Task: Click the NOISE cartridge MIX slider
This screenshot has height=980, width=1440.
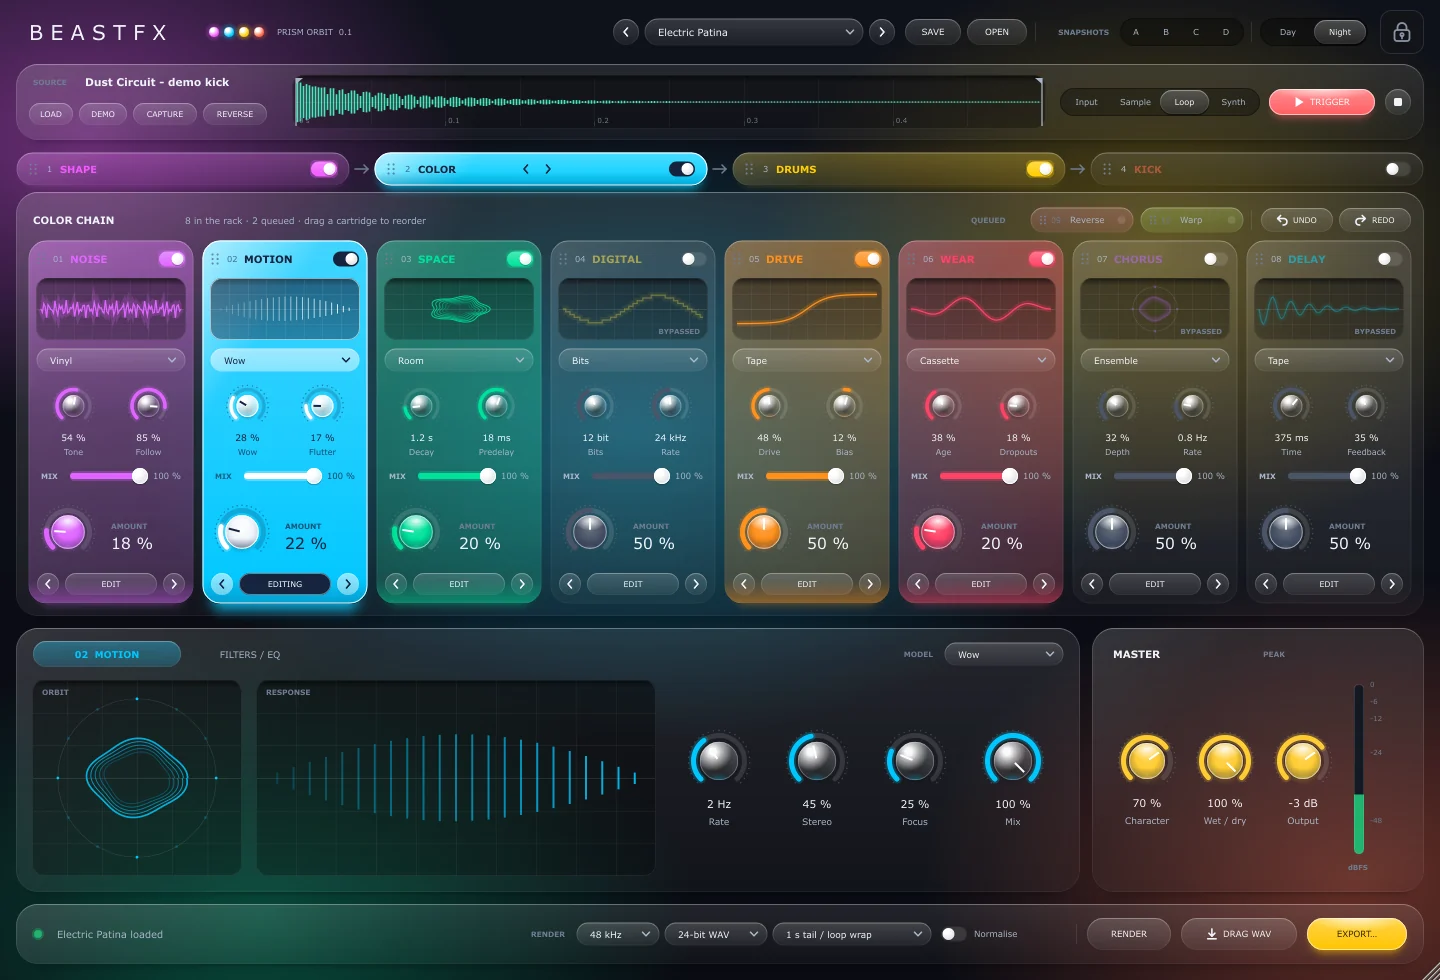Action: click(x=109, y=476)
